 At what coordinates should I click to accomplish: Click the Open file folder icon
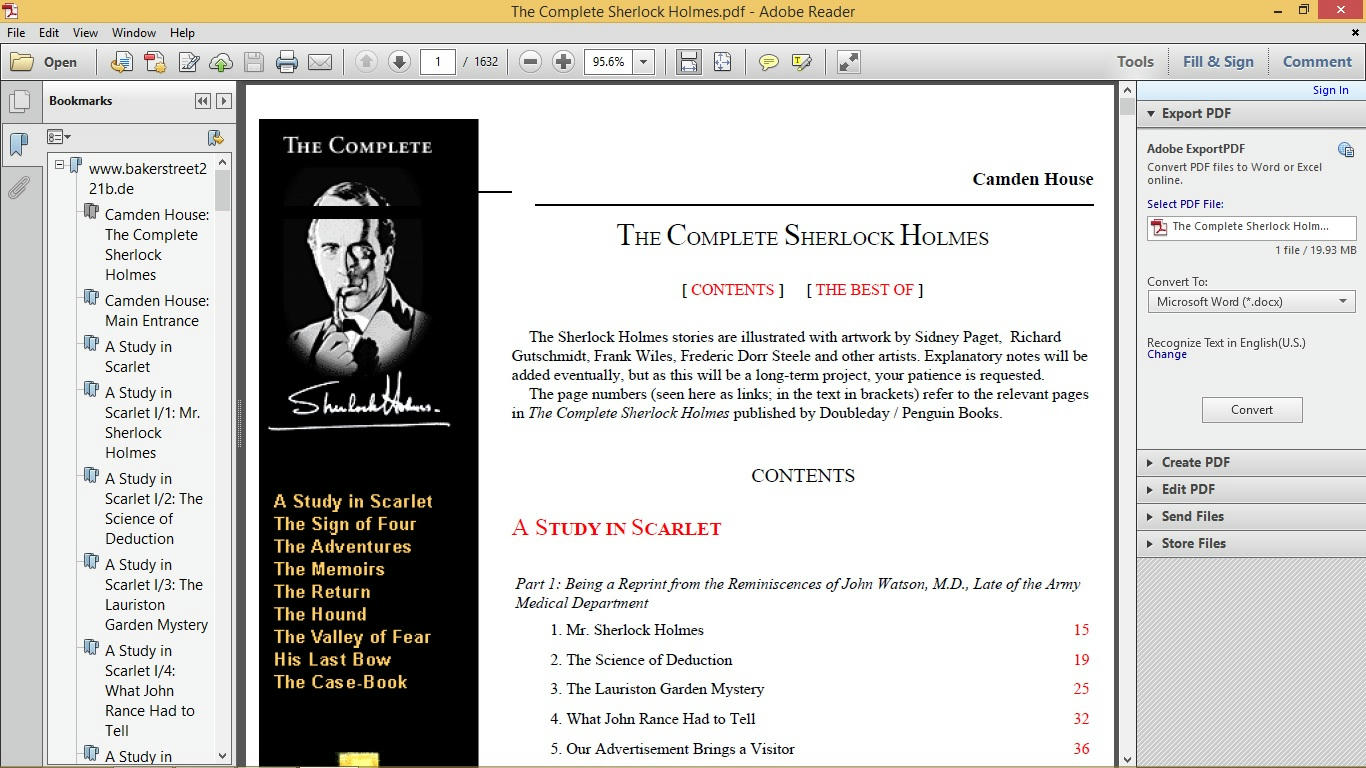pos(22,62)
